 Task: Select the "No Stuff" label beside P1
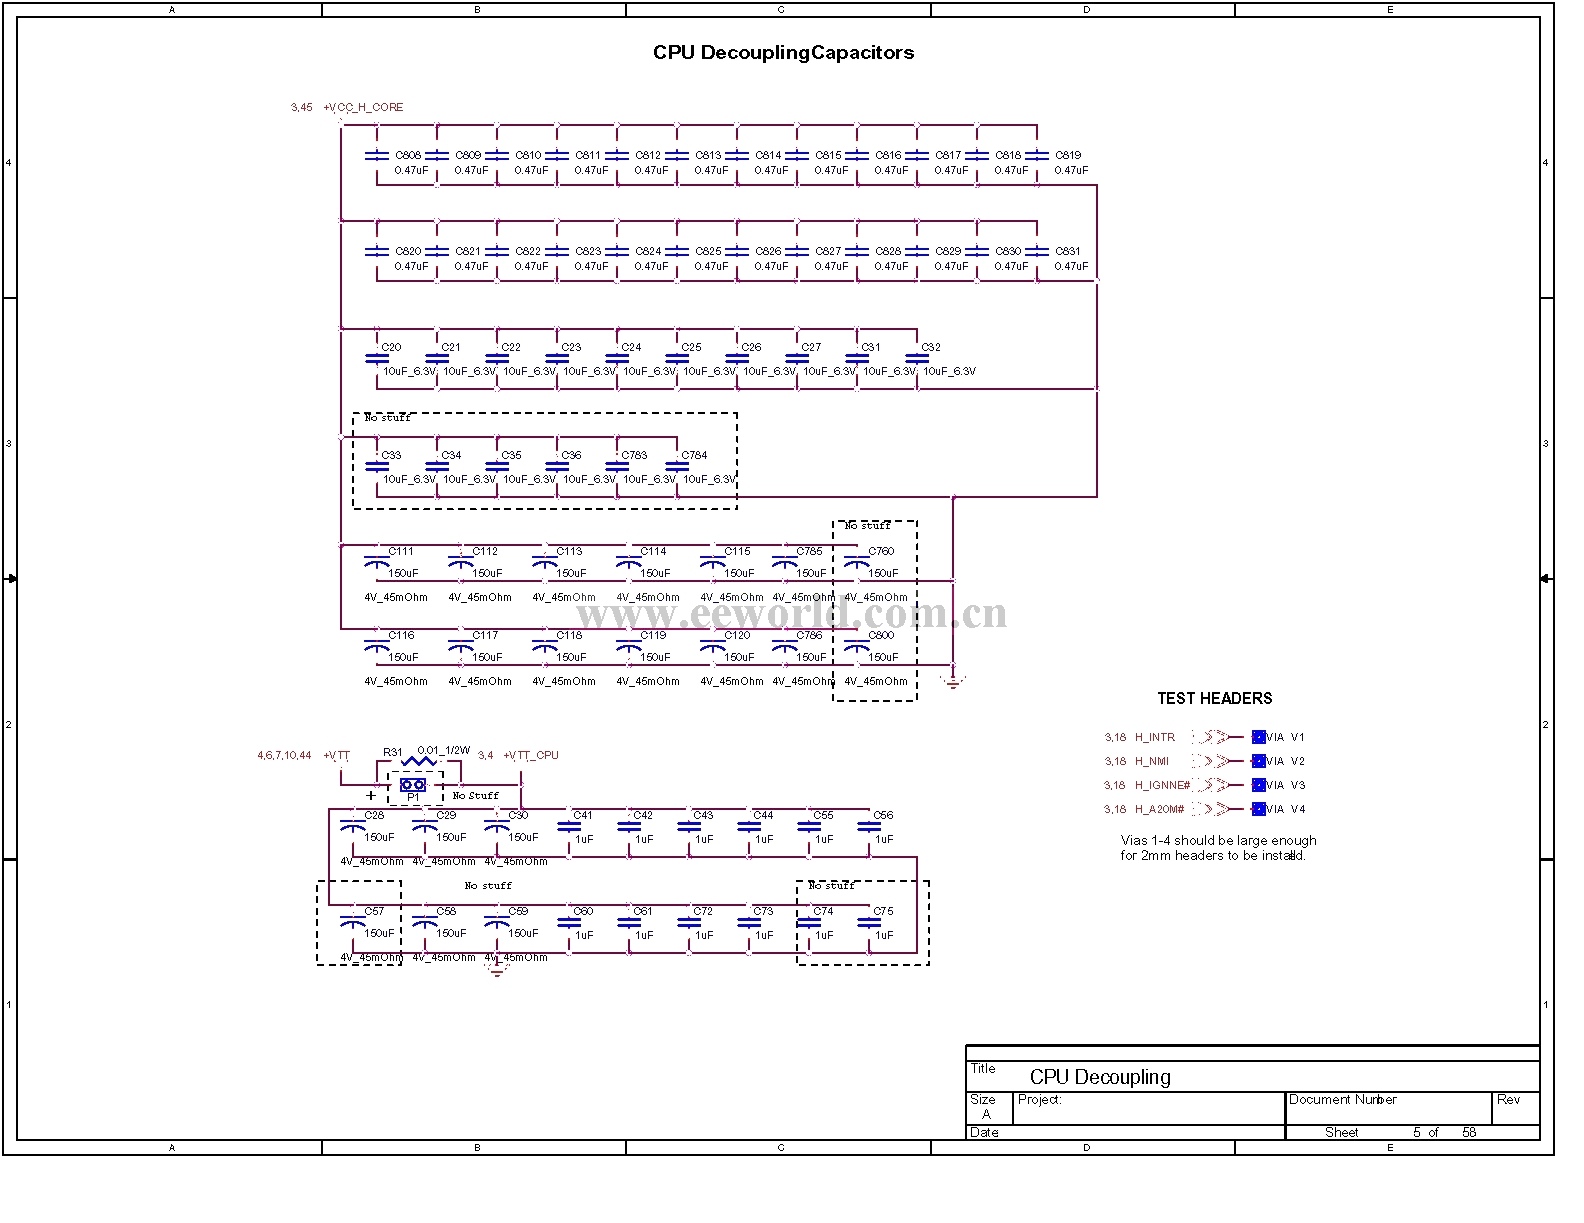[475, 796]
